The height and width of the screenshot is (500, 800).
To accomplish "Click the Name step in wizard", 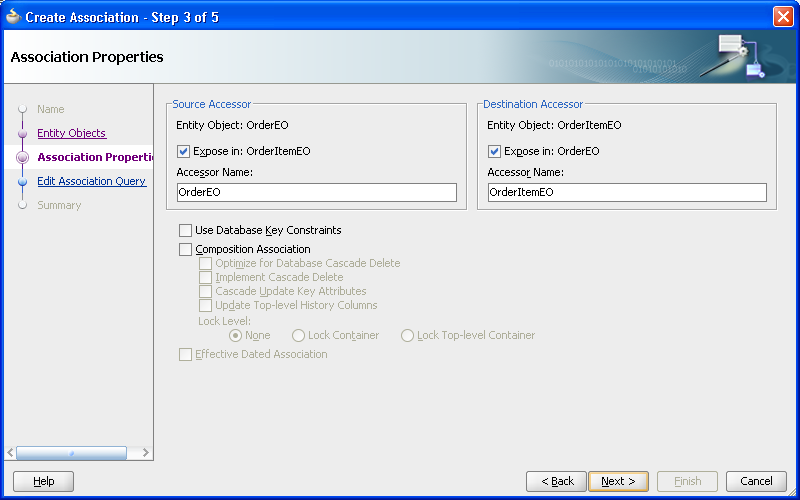I will coord(51,109).
